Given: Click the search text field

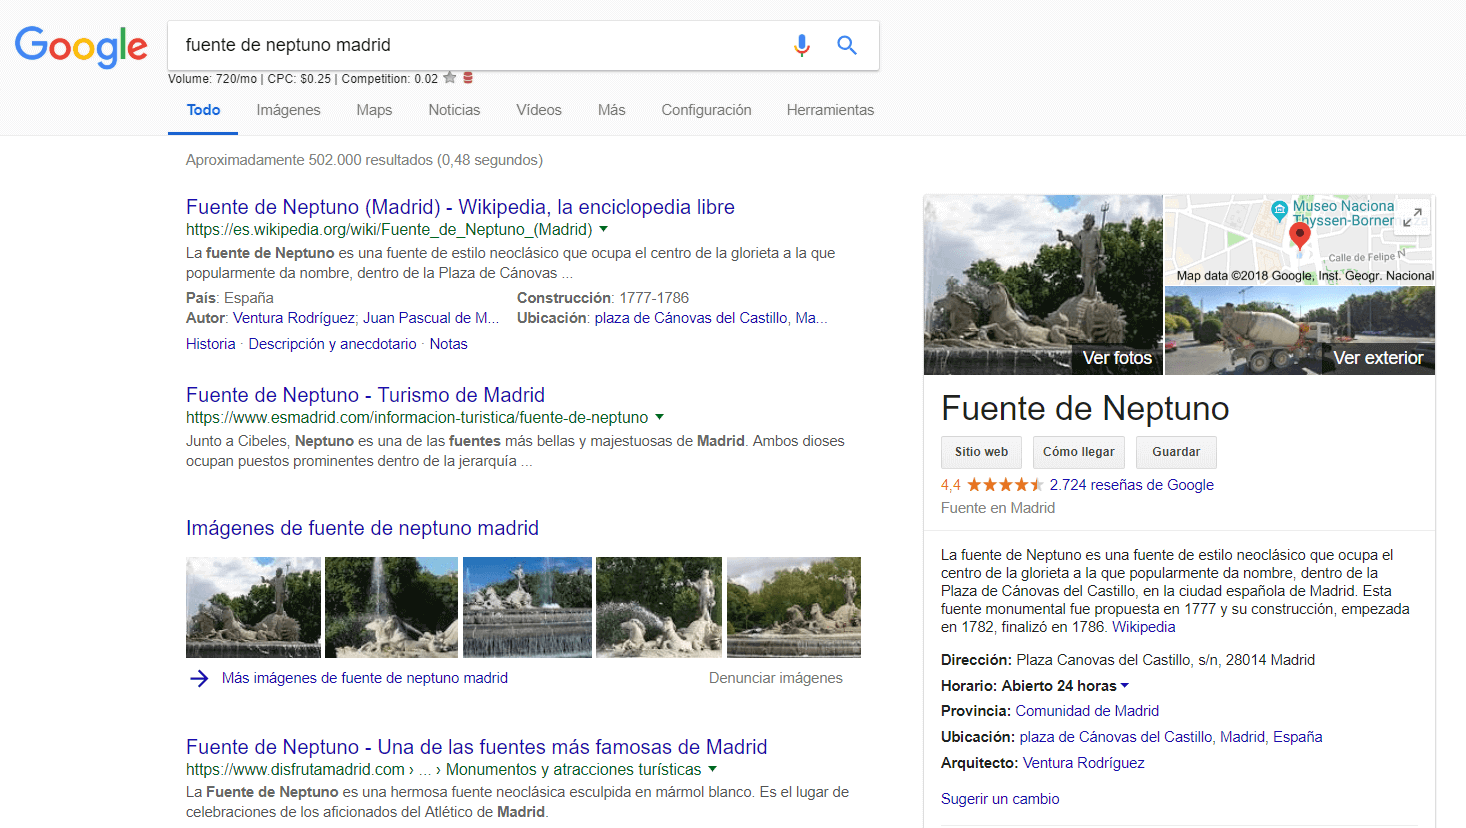Looking at the screenshot, I should pos(480,45).
